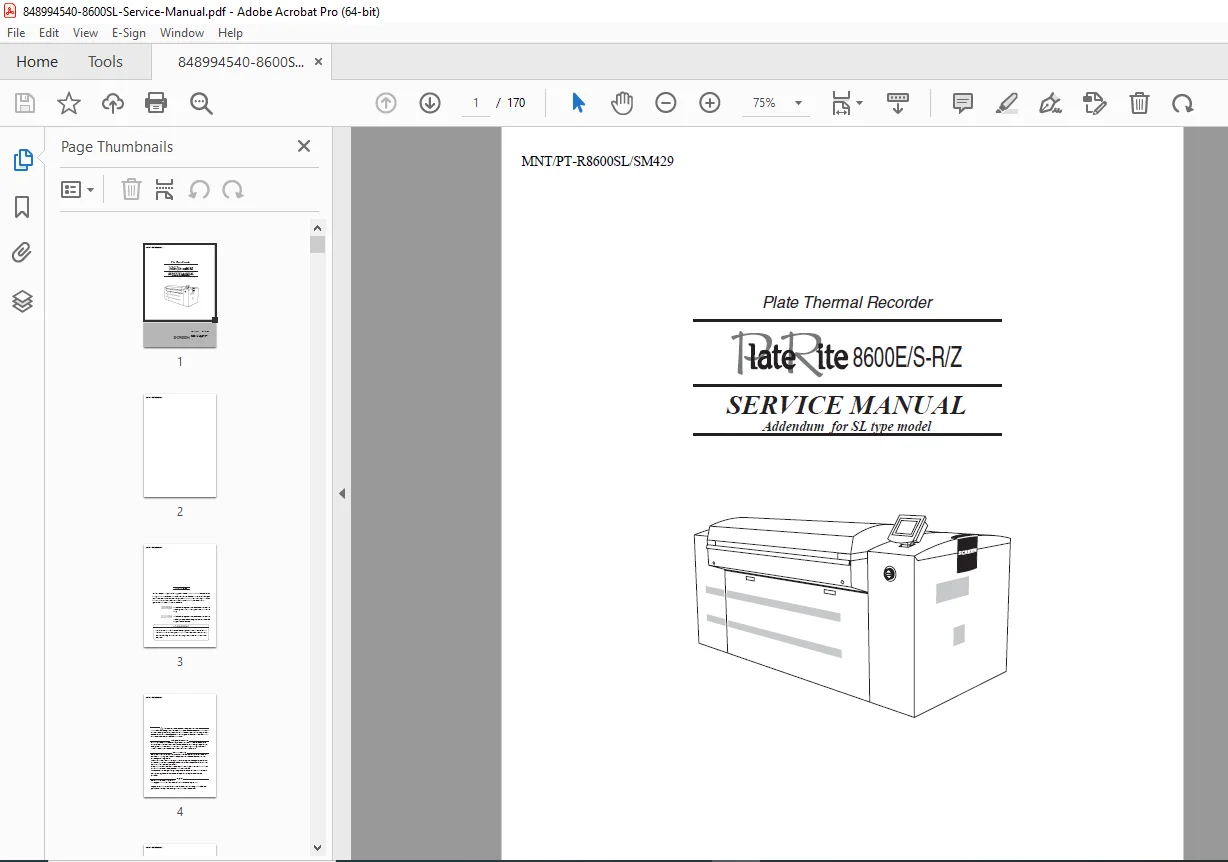Open the find text magnifier tool
Screen dimensions: 1228x862
pyautogui.click(x=201, y=103)
